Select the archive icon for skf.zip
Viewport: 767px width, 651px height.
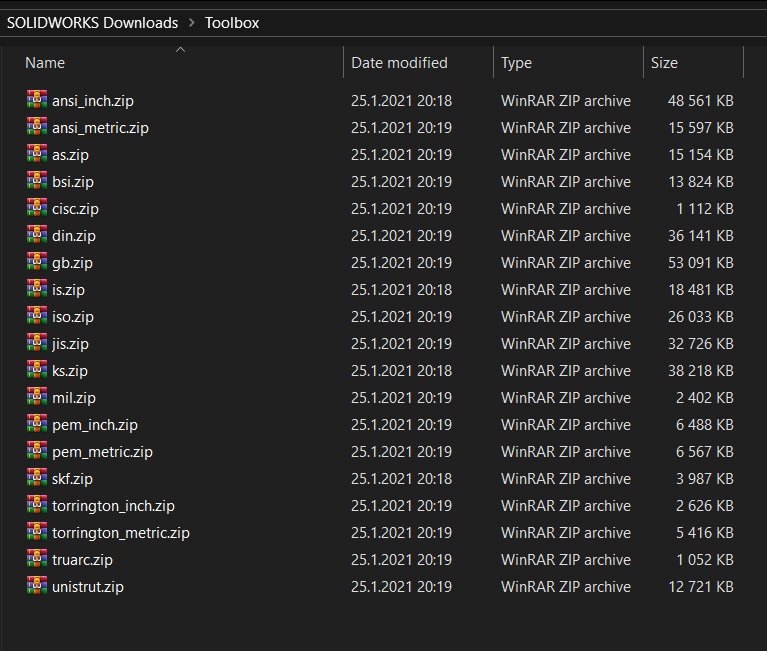[x=37, y=477]
